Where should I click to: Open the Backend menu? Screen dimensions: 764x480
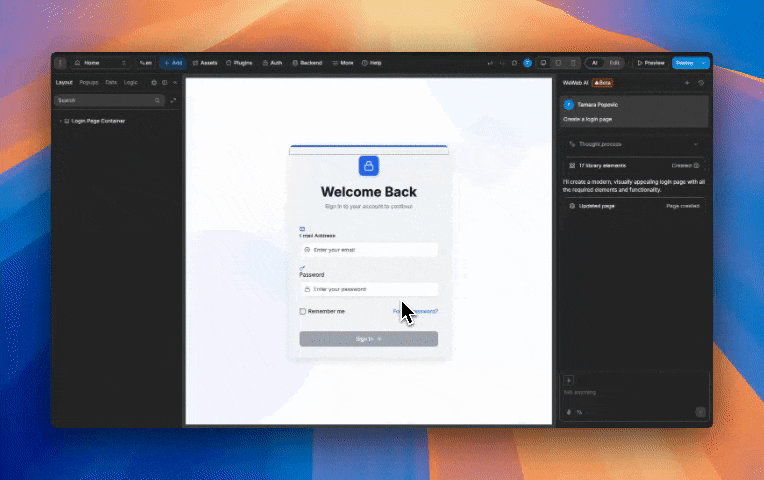(x=307, y=63)
